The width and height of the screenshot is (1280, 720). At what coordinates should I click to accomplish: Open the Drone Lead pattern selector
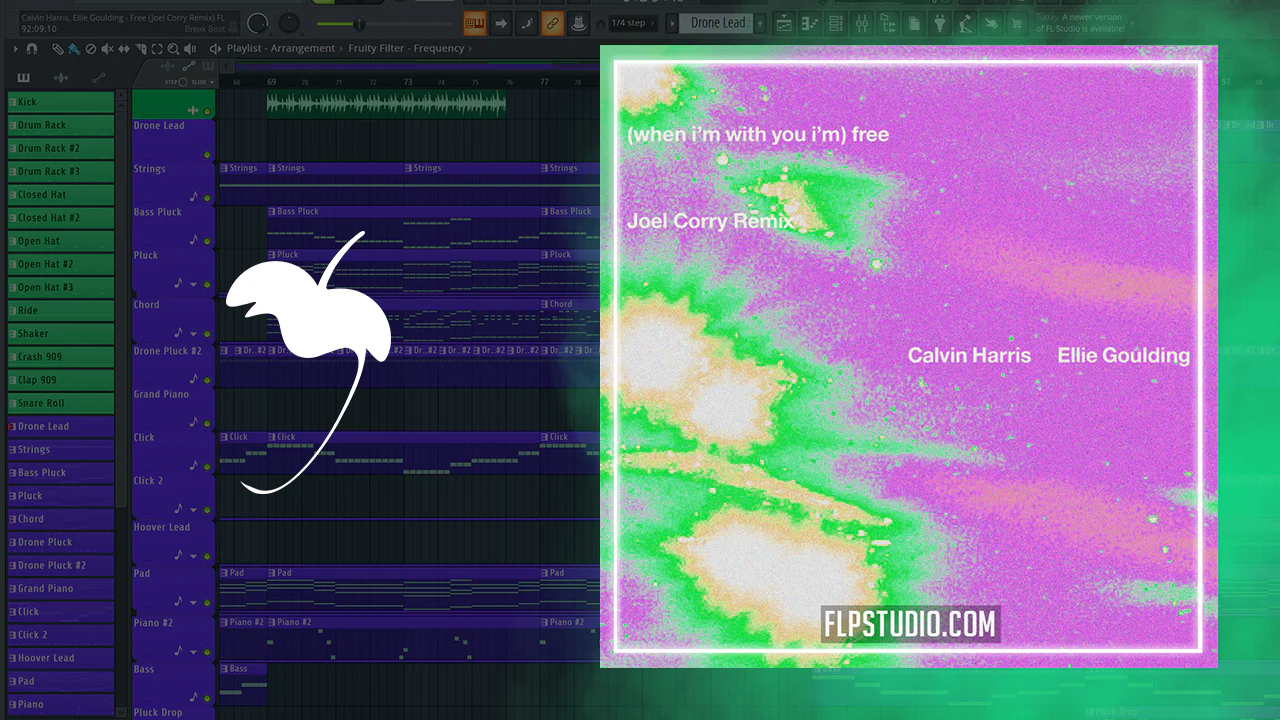718,23
